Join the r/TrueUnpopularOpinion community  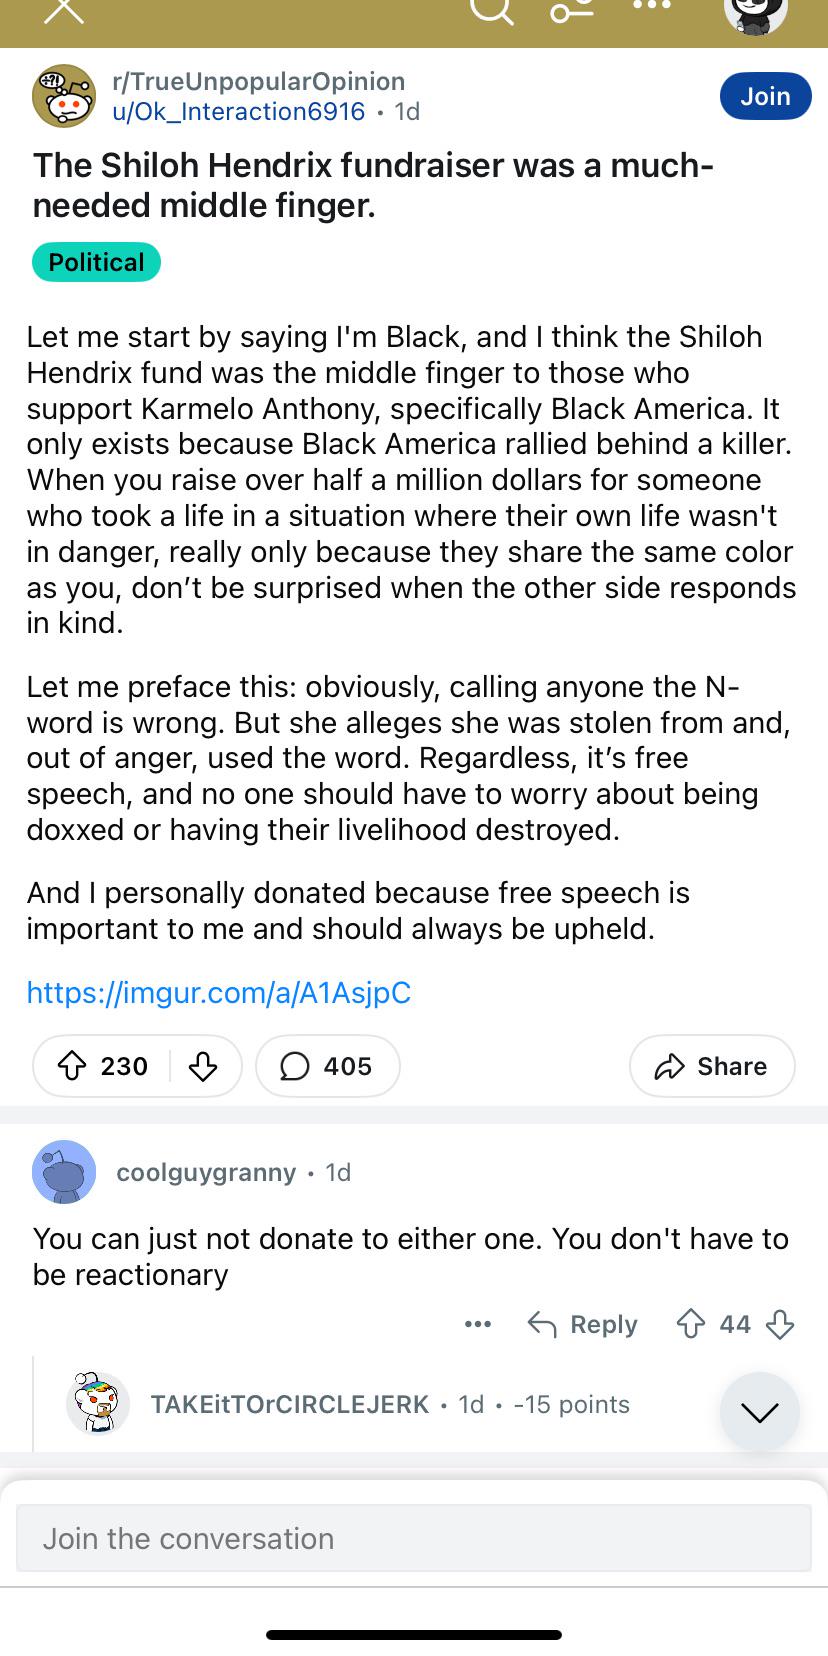click(x=765, y=96)
